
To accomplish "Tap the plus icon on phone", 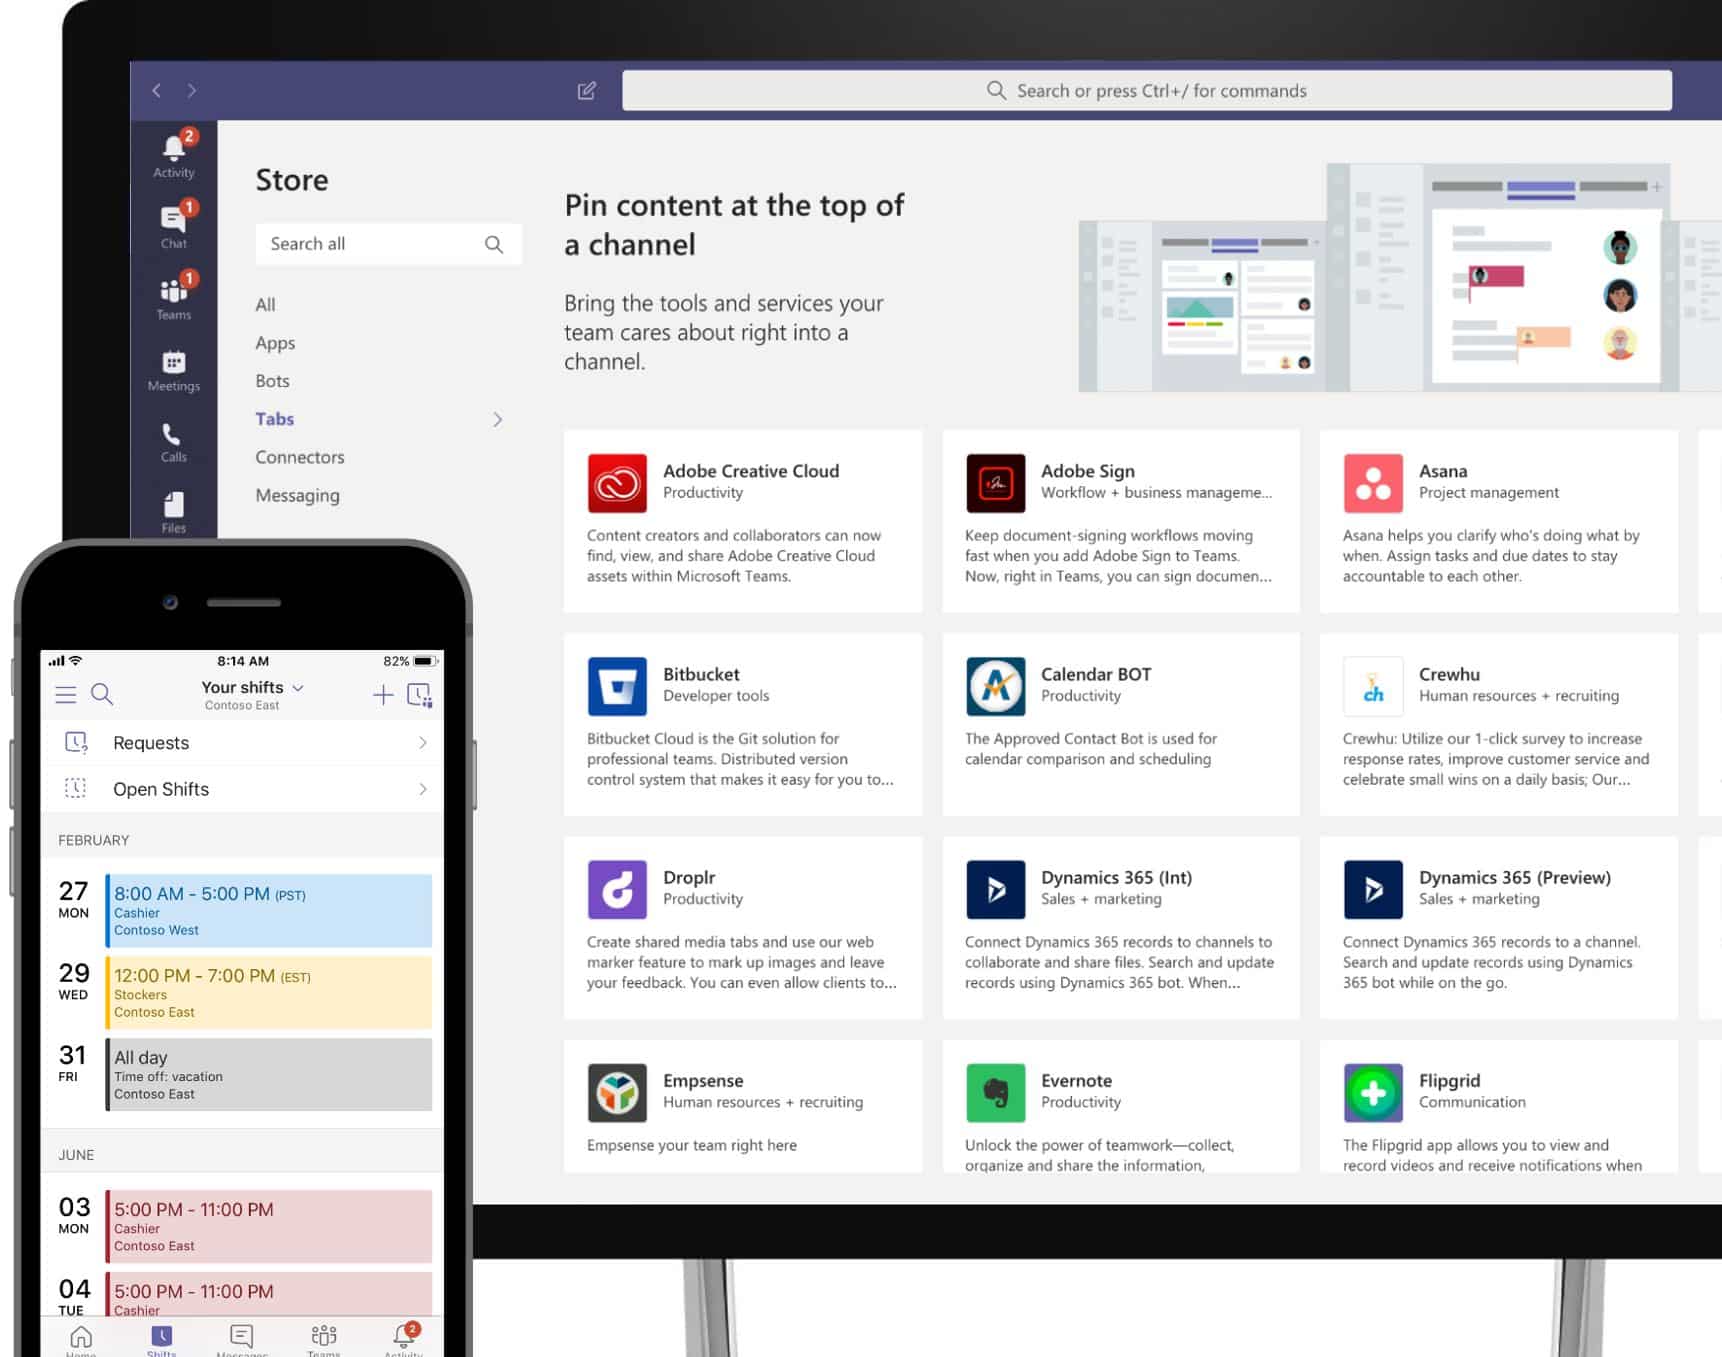I will point(383,694).
